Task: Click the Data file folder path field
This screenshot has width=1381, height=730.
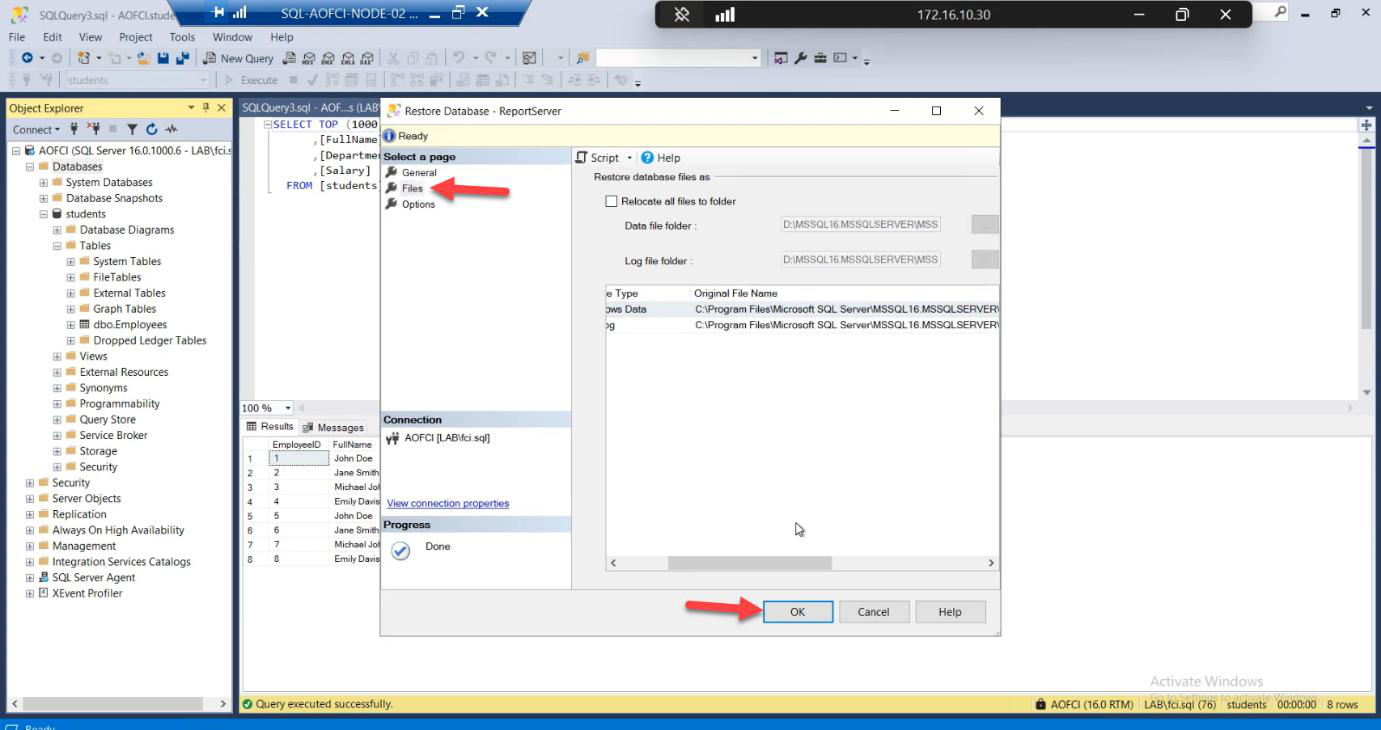Action: click(860, 225)
